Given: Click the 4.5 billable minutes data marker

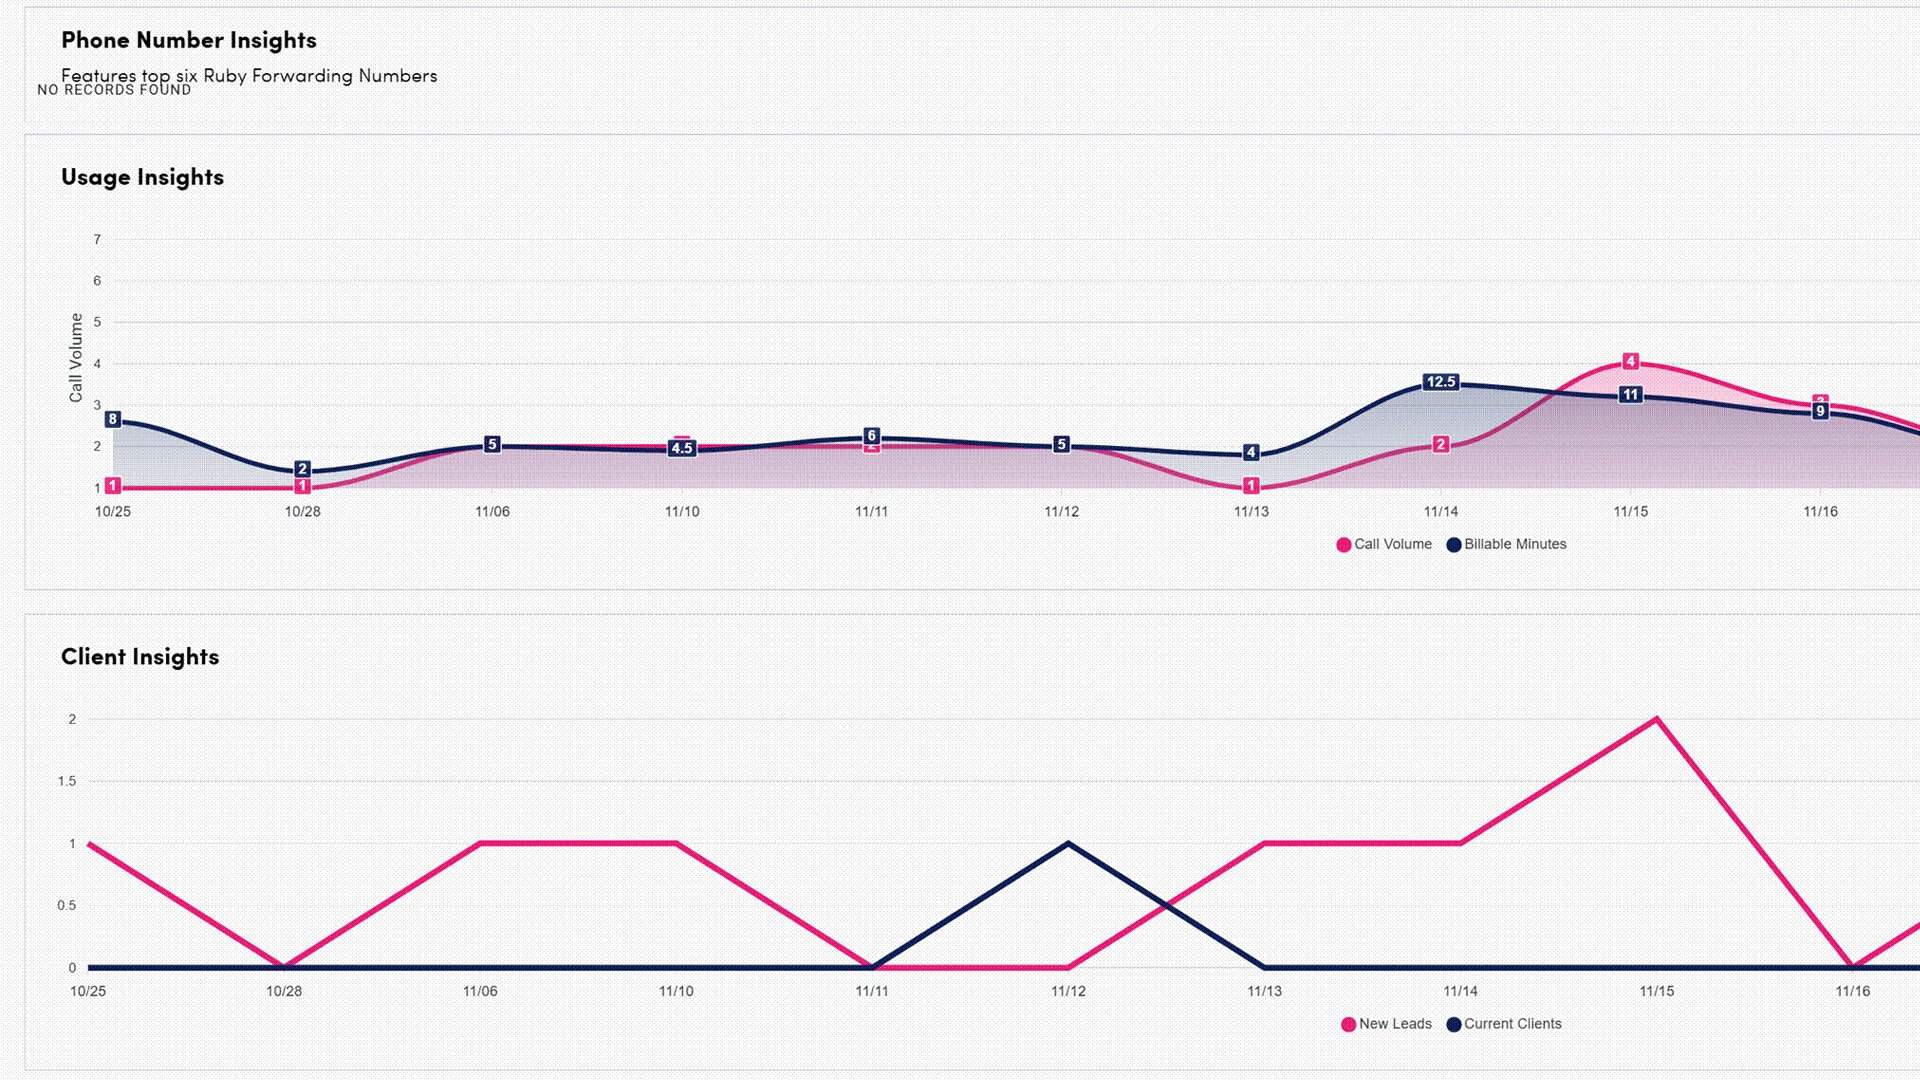Looking at the screenshot, I should (x=682, y=449).
